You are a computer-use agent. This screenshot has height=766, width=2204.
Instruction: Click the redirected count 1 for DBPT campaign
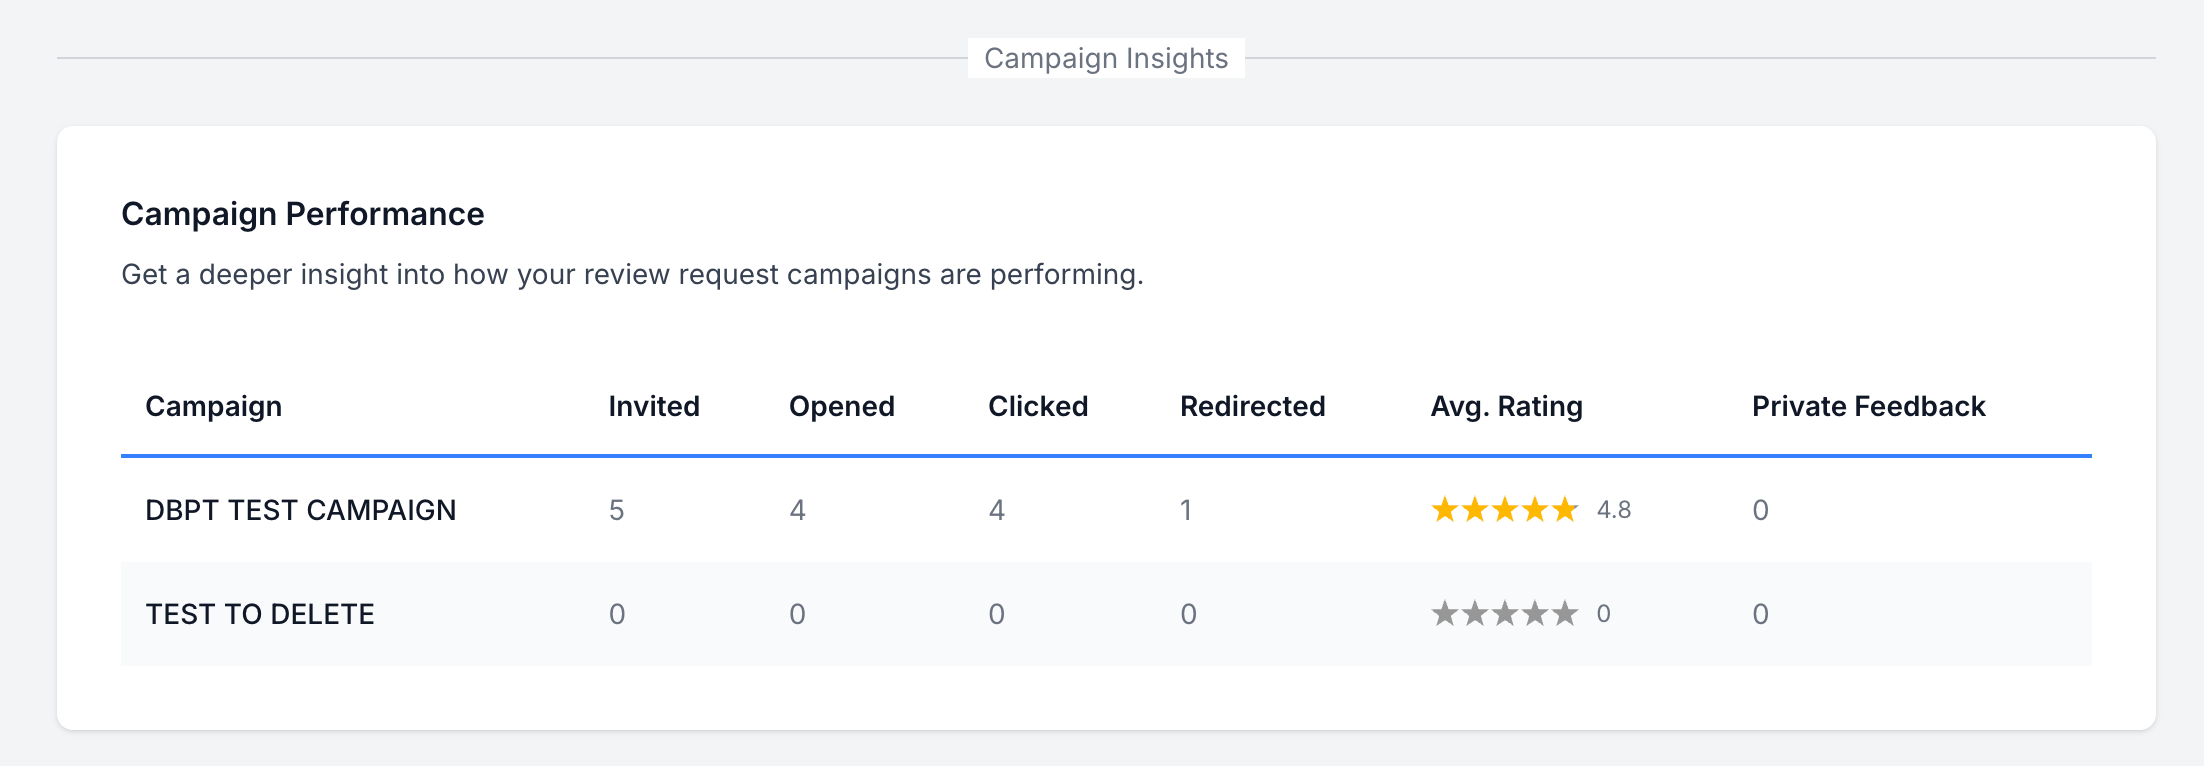1186,510
